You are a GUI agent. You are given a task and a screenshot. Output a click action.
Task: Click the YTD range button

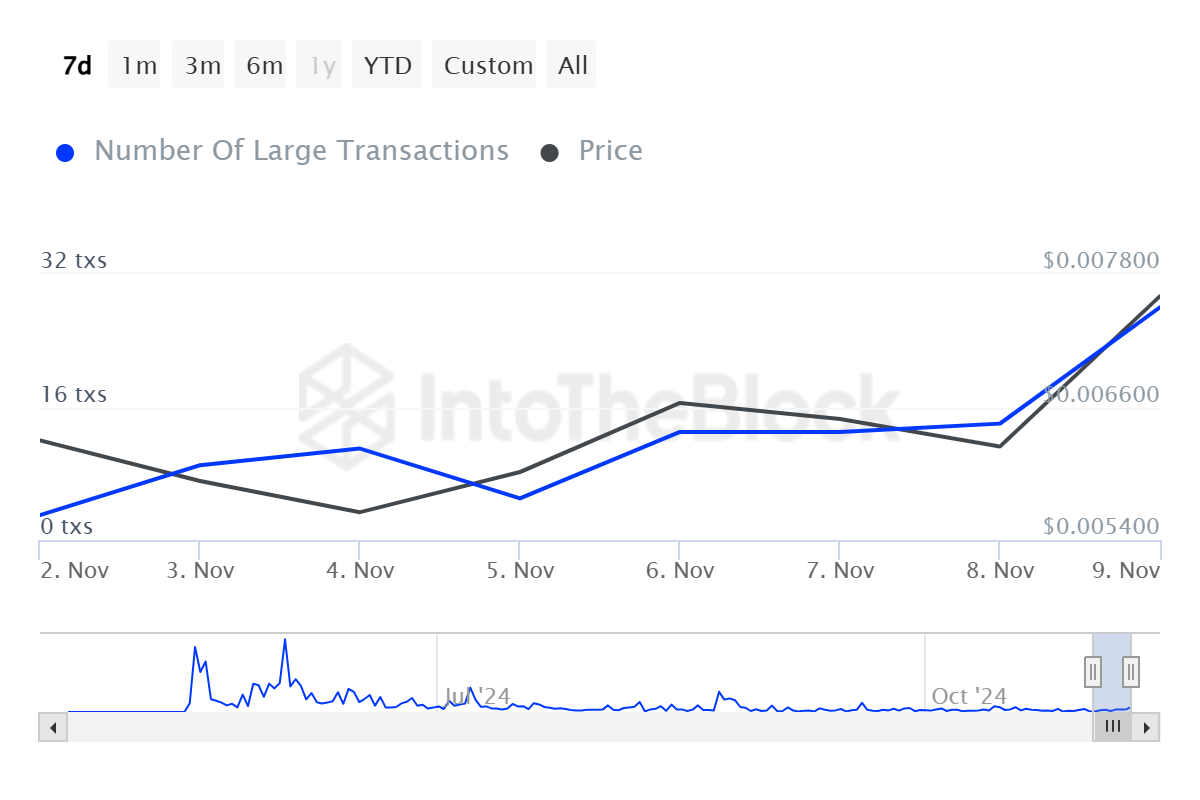pyautogui.click(x=387, y=66)
